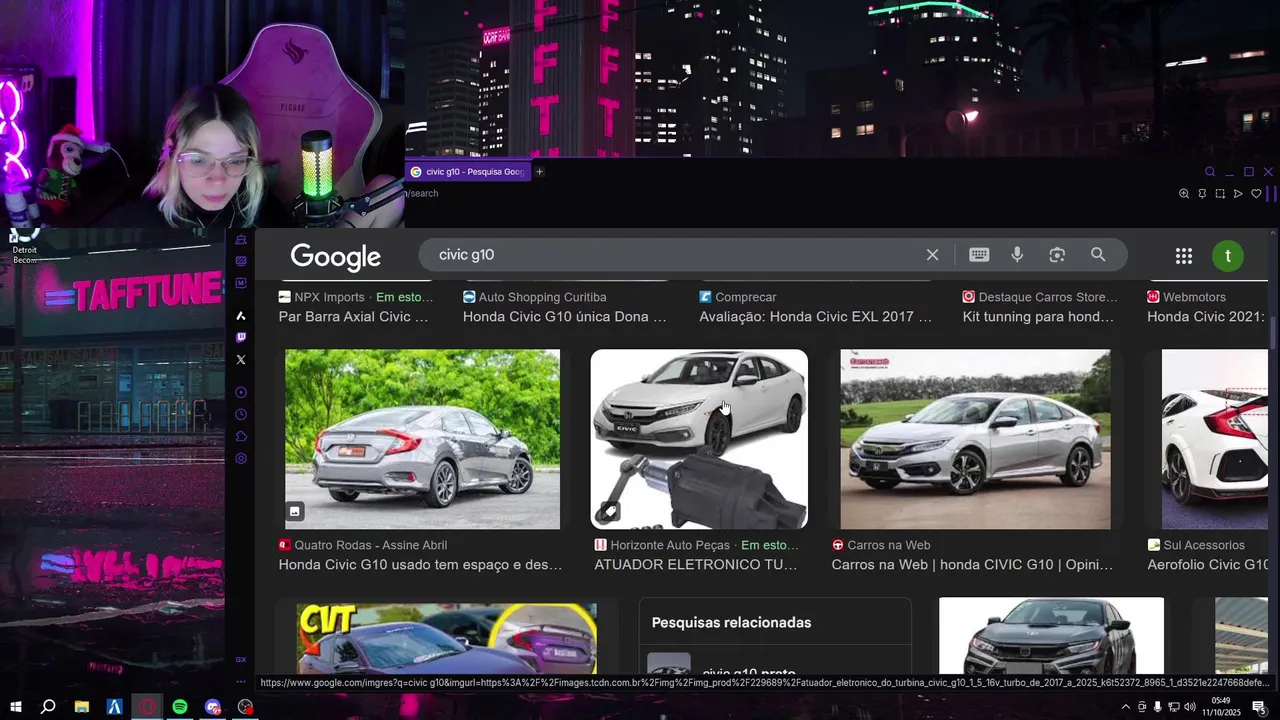
Task: Open extensions puzzle icon in sidebar
Action: point(241,437)
